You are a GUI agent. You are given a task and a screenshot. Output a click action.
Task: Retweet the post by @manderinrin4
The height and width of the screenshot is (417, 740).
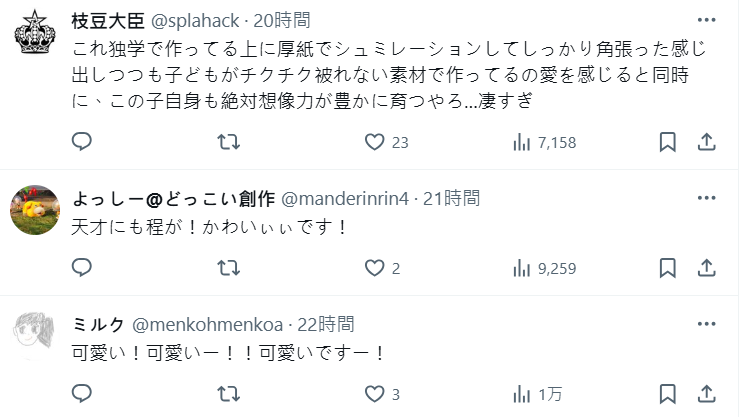coord(228,267)
